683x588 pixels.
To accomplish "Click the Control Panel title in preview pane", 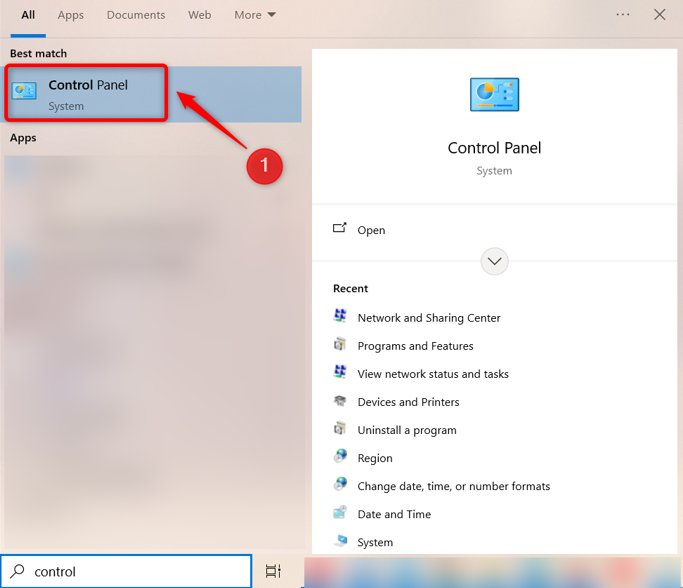I will 494,148.
